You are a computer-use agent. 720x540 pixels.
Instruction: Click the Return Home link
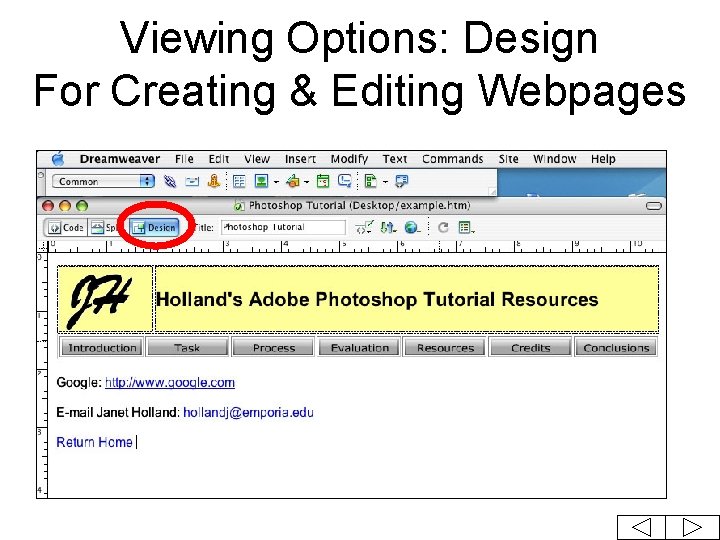(94, 442)
